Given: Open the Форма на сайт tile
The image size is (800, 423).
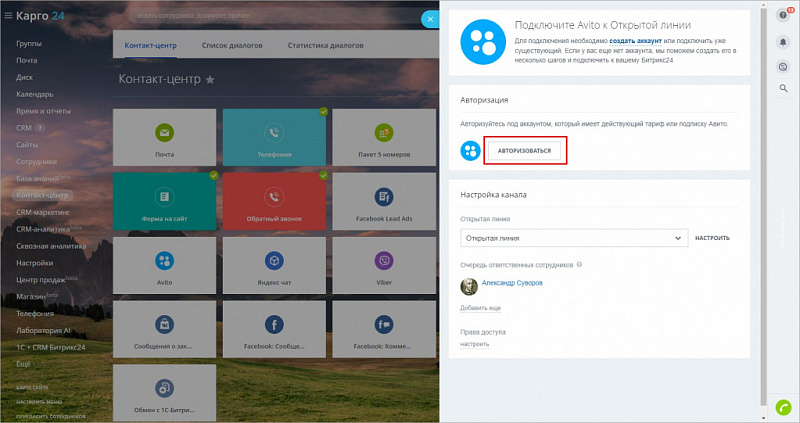Looking at the screenshot, I should coord(164,201).
